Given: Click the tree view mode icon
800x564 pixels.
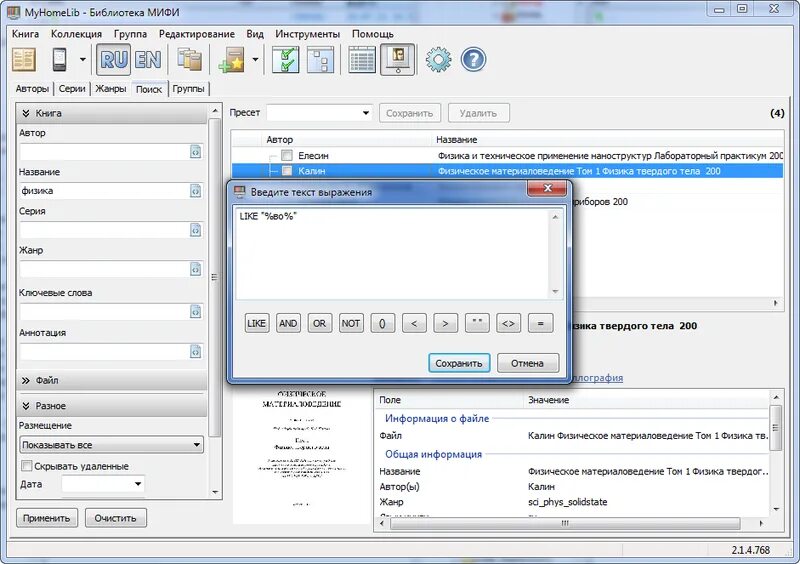Looking at the screenshot, I should (x=320, y=60).
